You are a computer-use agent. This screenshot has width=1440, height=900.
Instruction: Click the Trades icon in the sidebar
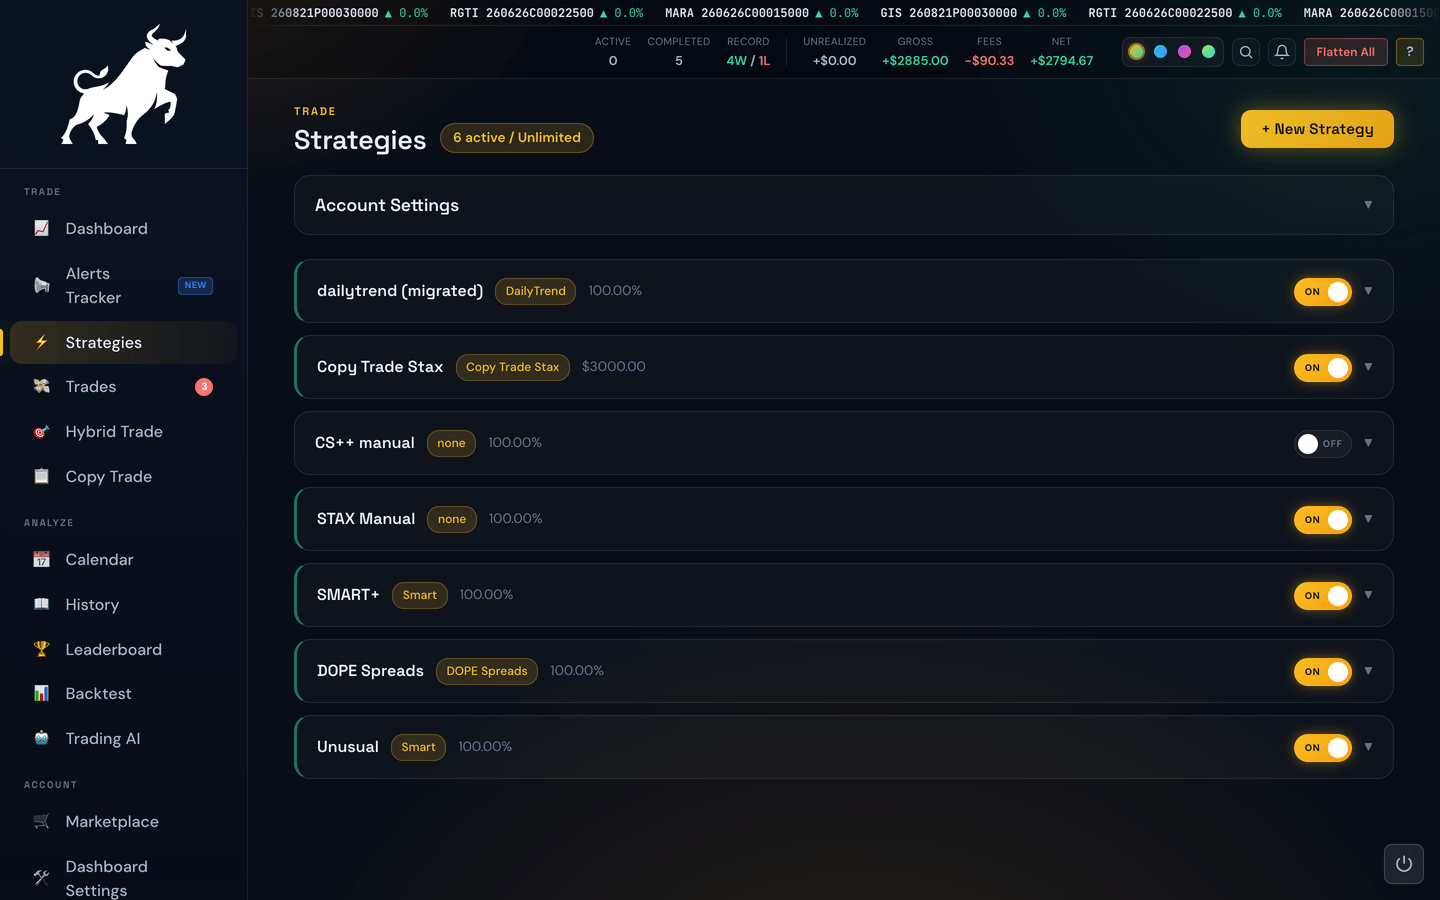click(x=41, y=386)
